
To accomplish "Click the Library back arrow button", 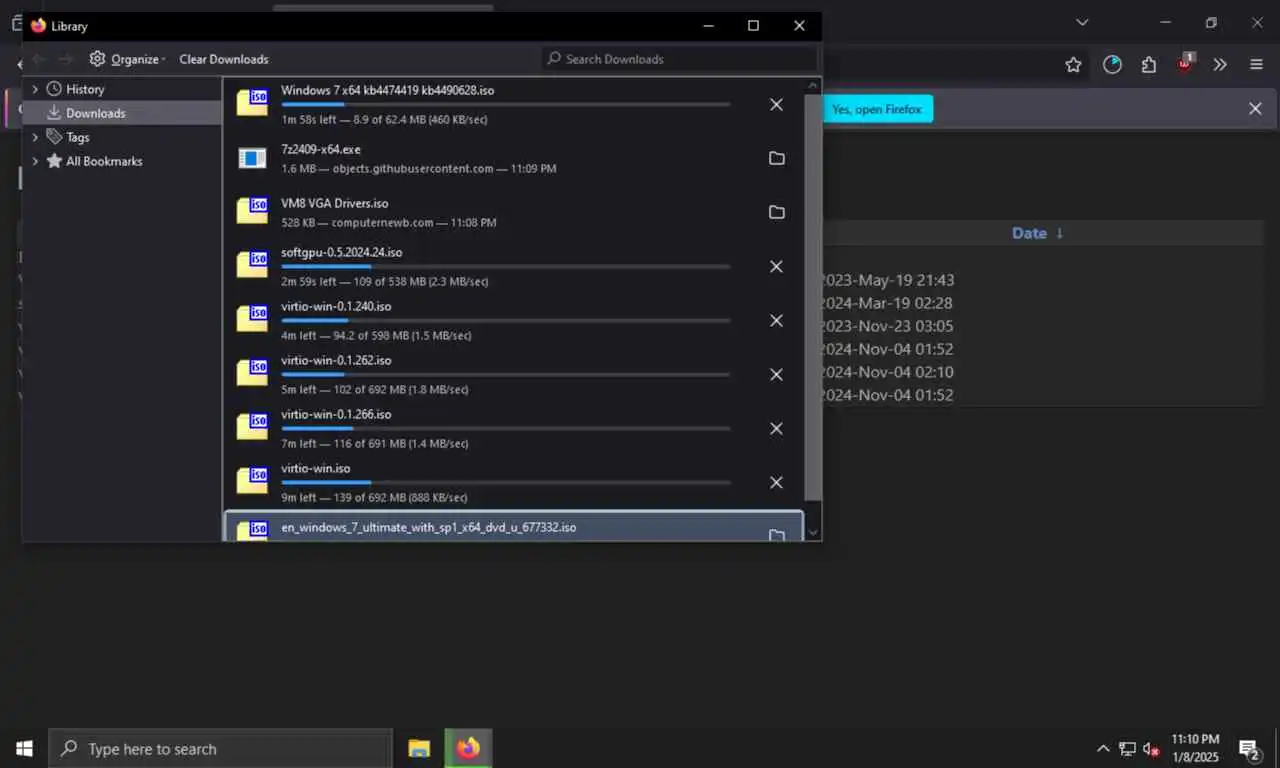I will tap(38, 59).
